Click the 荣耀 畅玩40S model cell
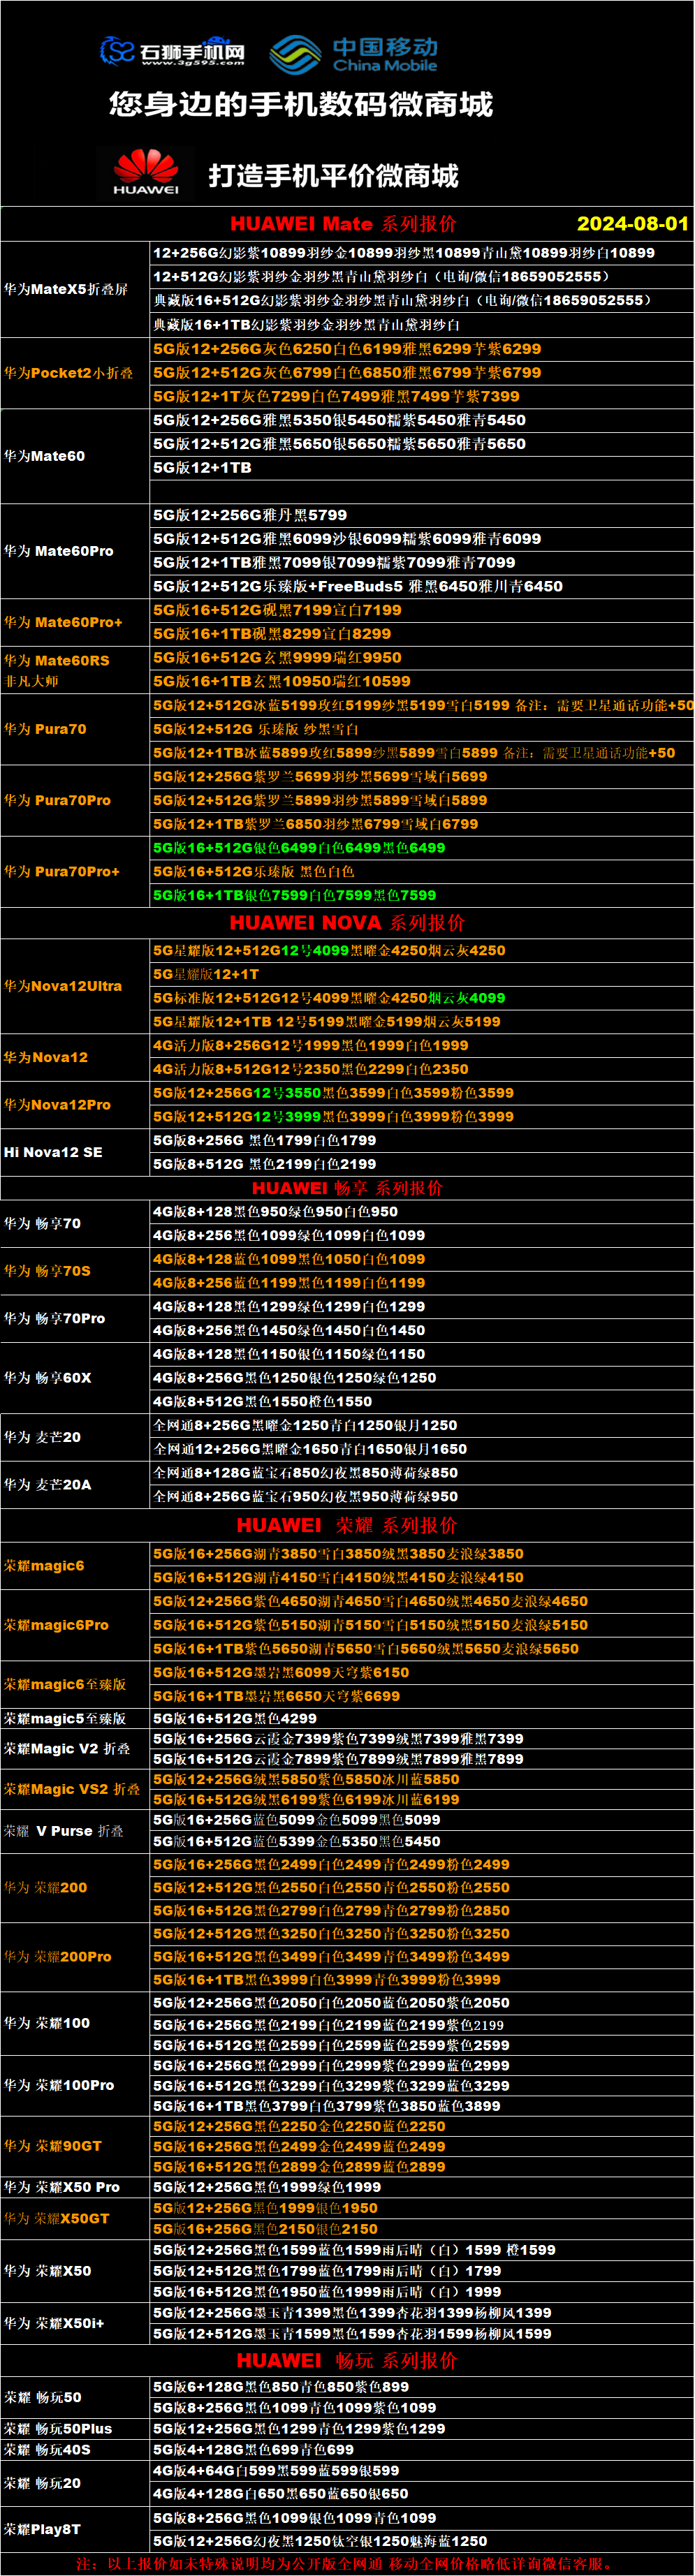 75,2449
